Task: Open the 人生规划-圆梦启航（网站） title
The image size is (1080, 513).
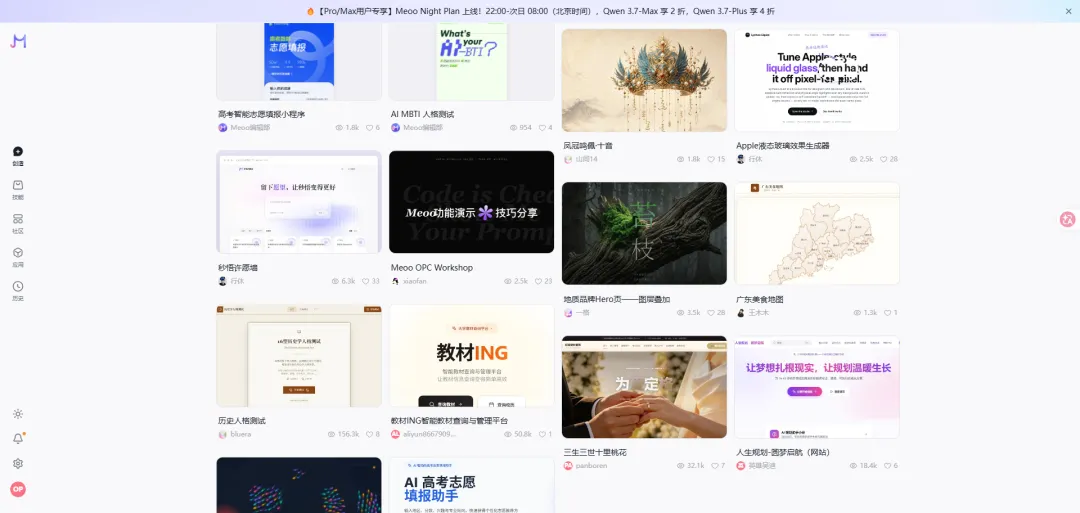Action: coord(783,452)
